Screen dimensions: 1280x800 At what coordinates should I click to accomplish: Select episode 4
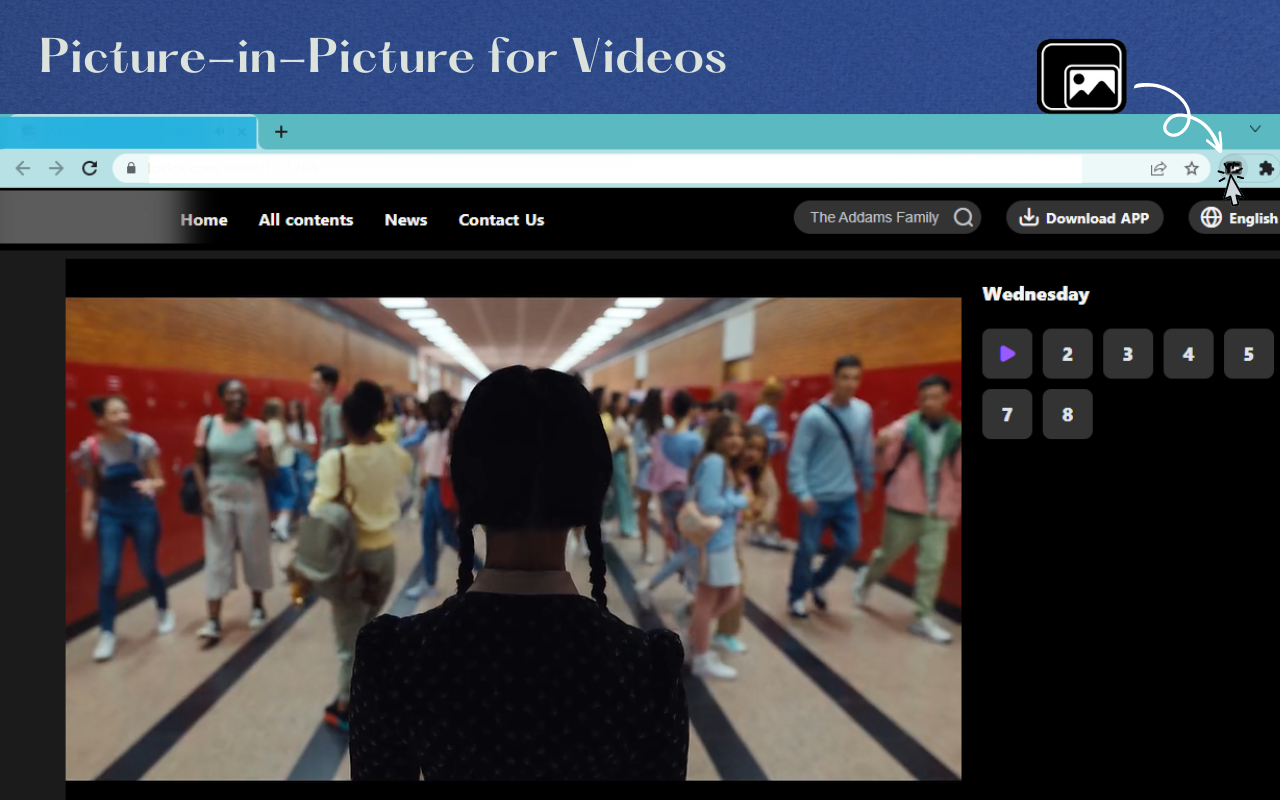(1188, 354)
